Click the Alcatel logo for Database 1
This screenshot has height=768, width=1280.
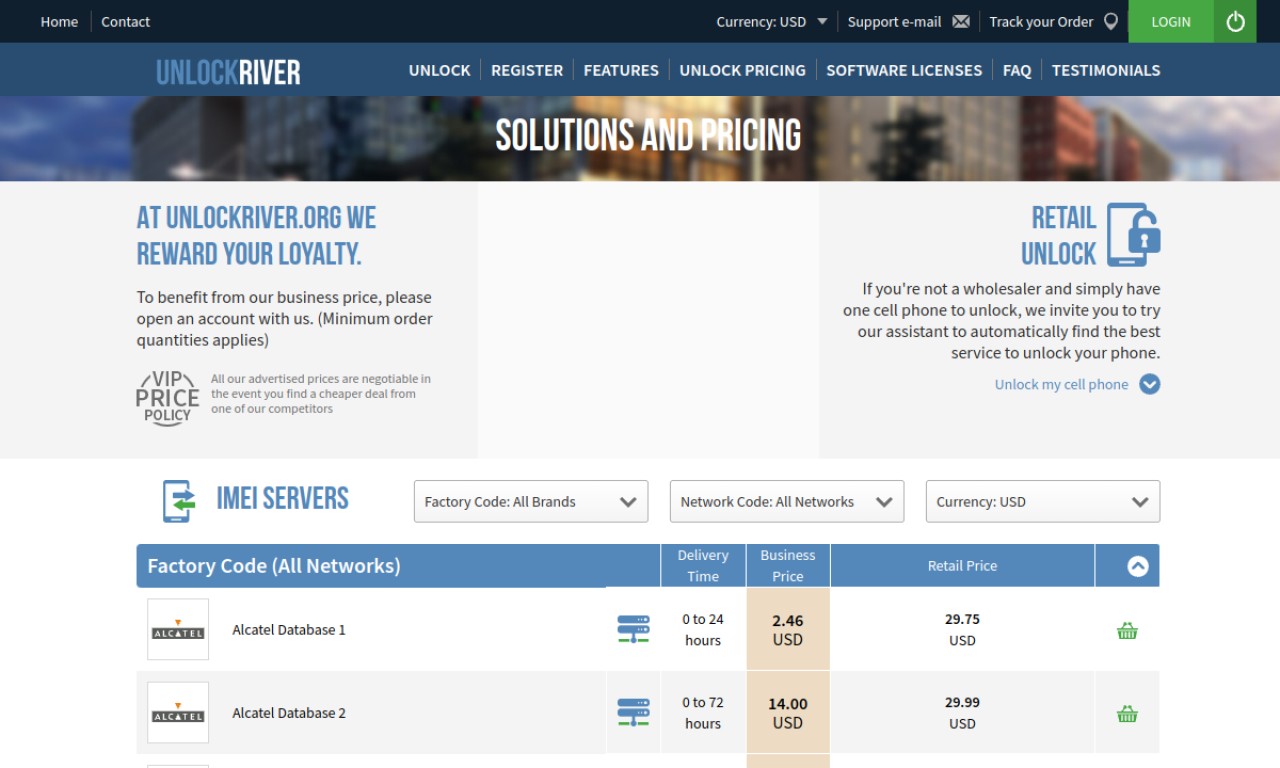(178, 629)
